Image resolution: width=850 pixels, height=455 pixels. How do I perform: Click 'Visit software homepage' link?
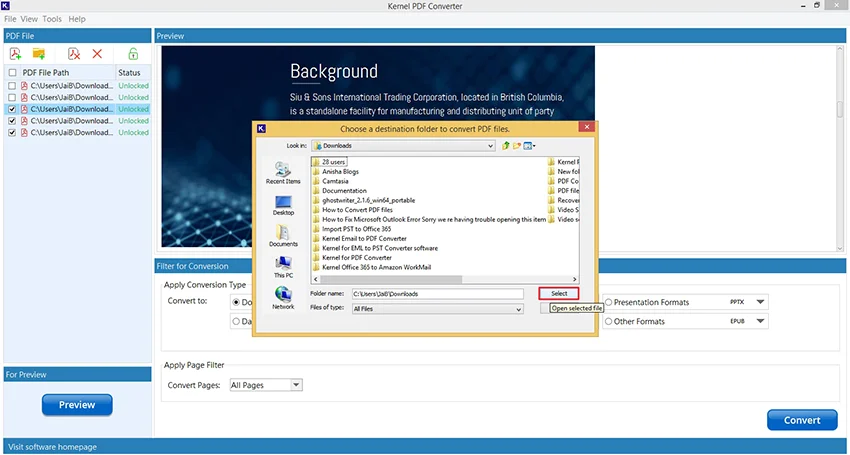tap(51, 447)
